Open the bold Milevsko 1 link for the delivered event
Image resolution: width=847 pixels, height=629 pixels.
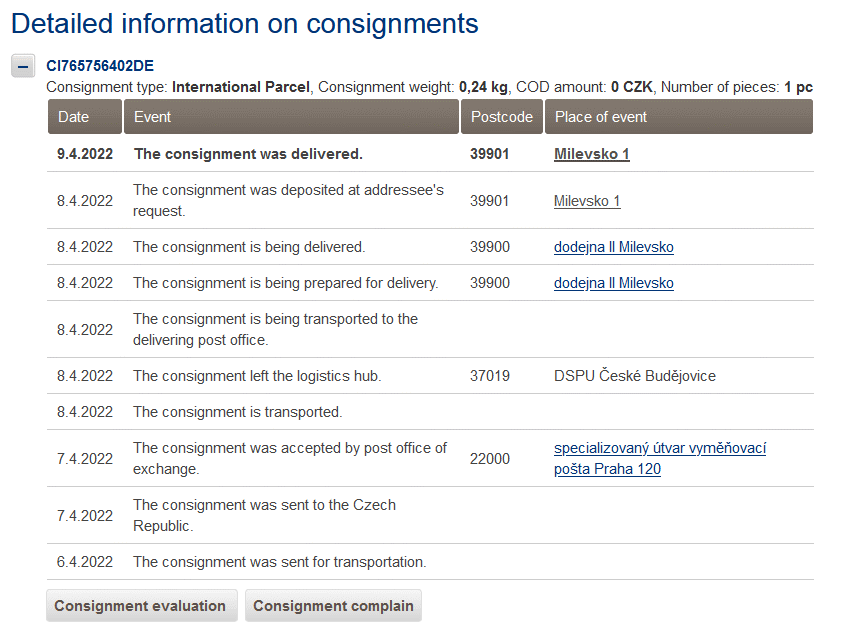point(591,154)
